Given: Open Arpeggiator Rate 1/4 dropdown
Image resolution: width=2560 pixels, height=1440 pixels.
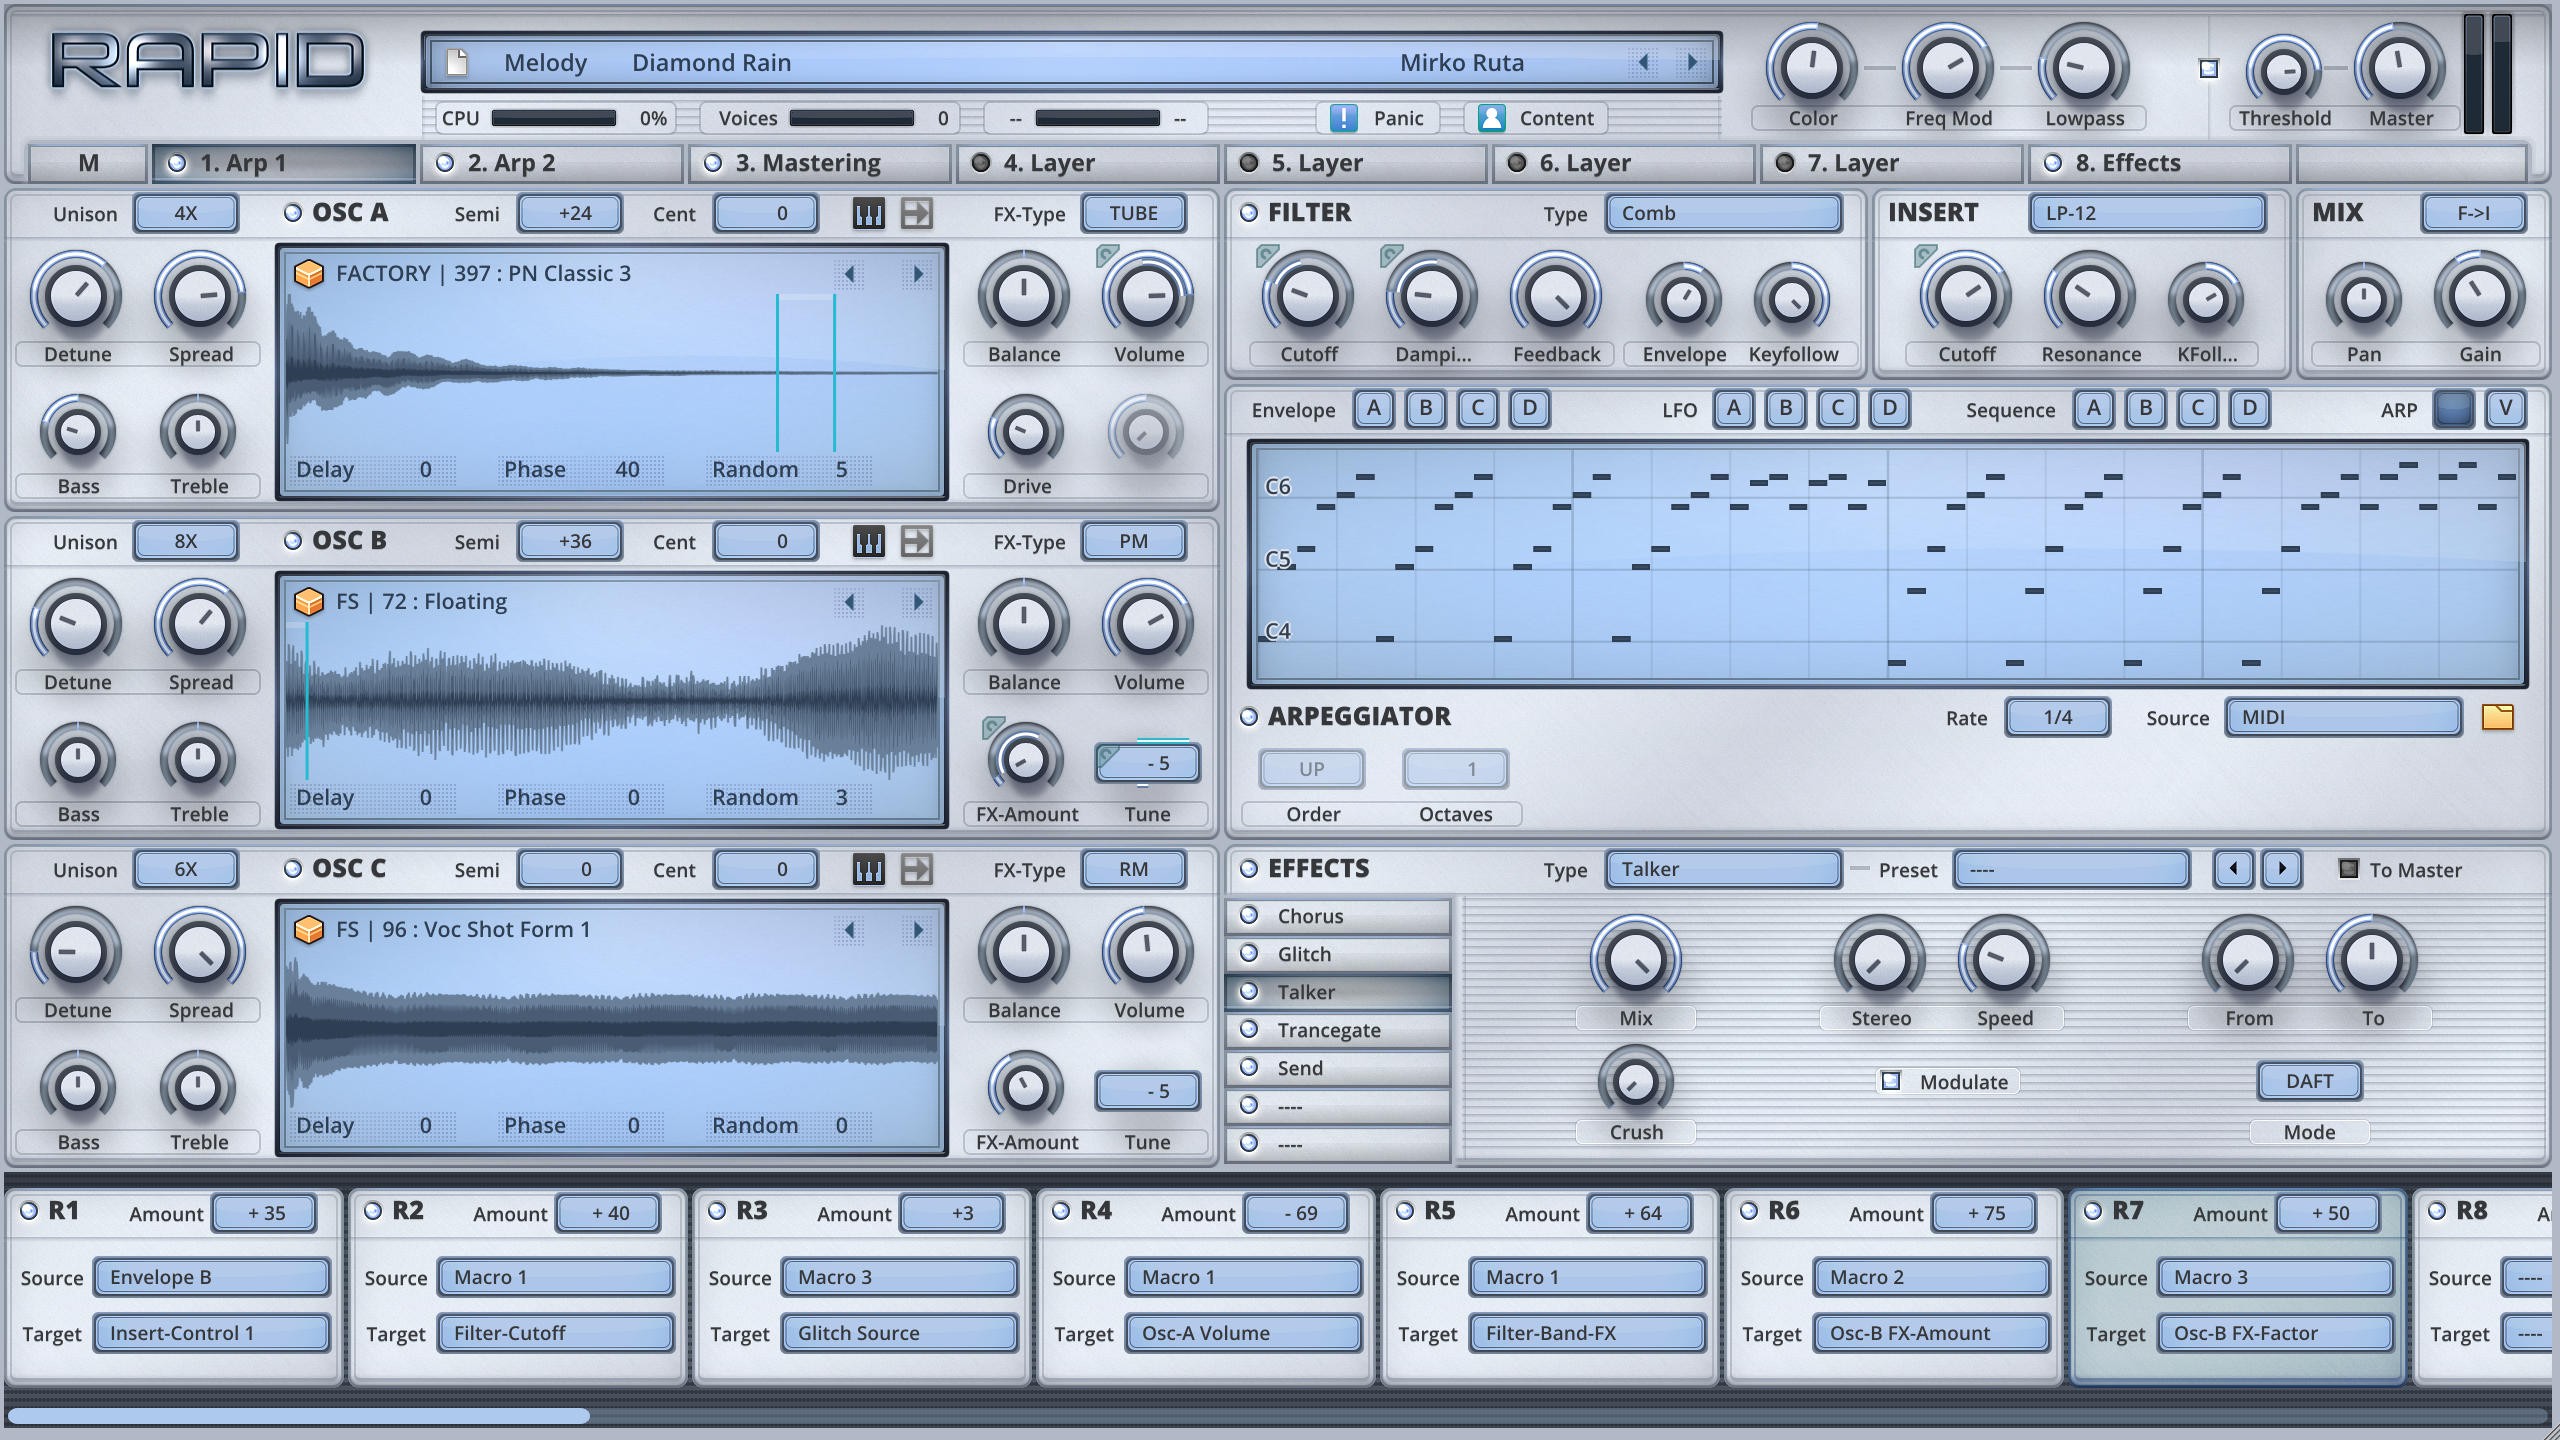Looking at the screenshot, I should pyautogui.click(x=2057, y=717).
